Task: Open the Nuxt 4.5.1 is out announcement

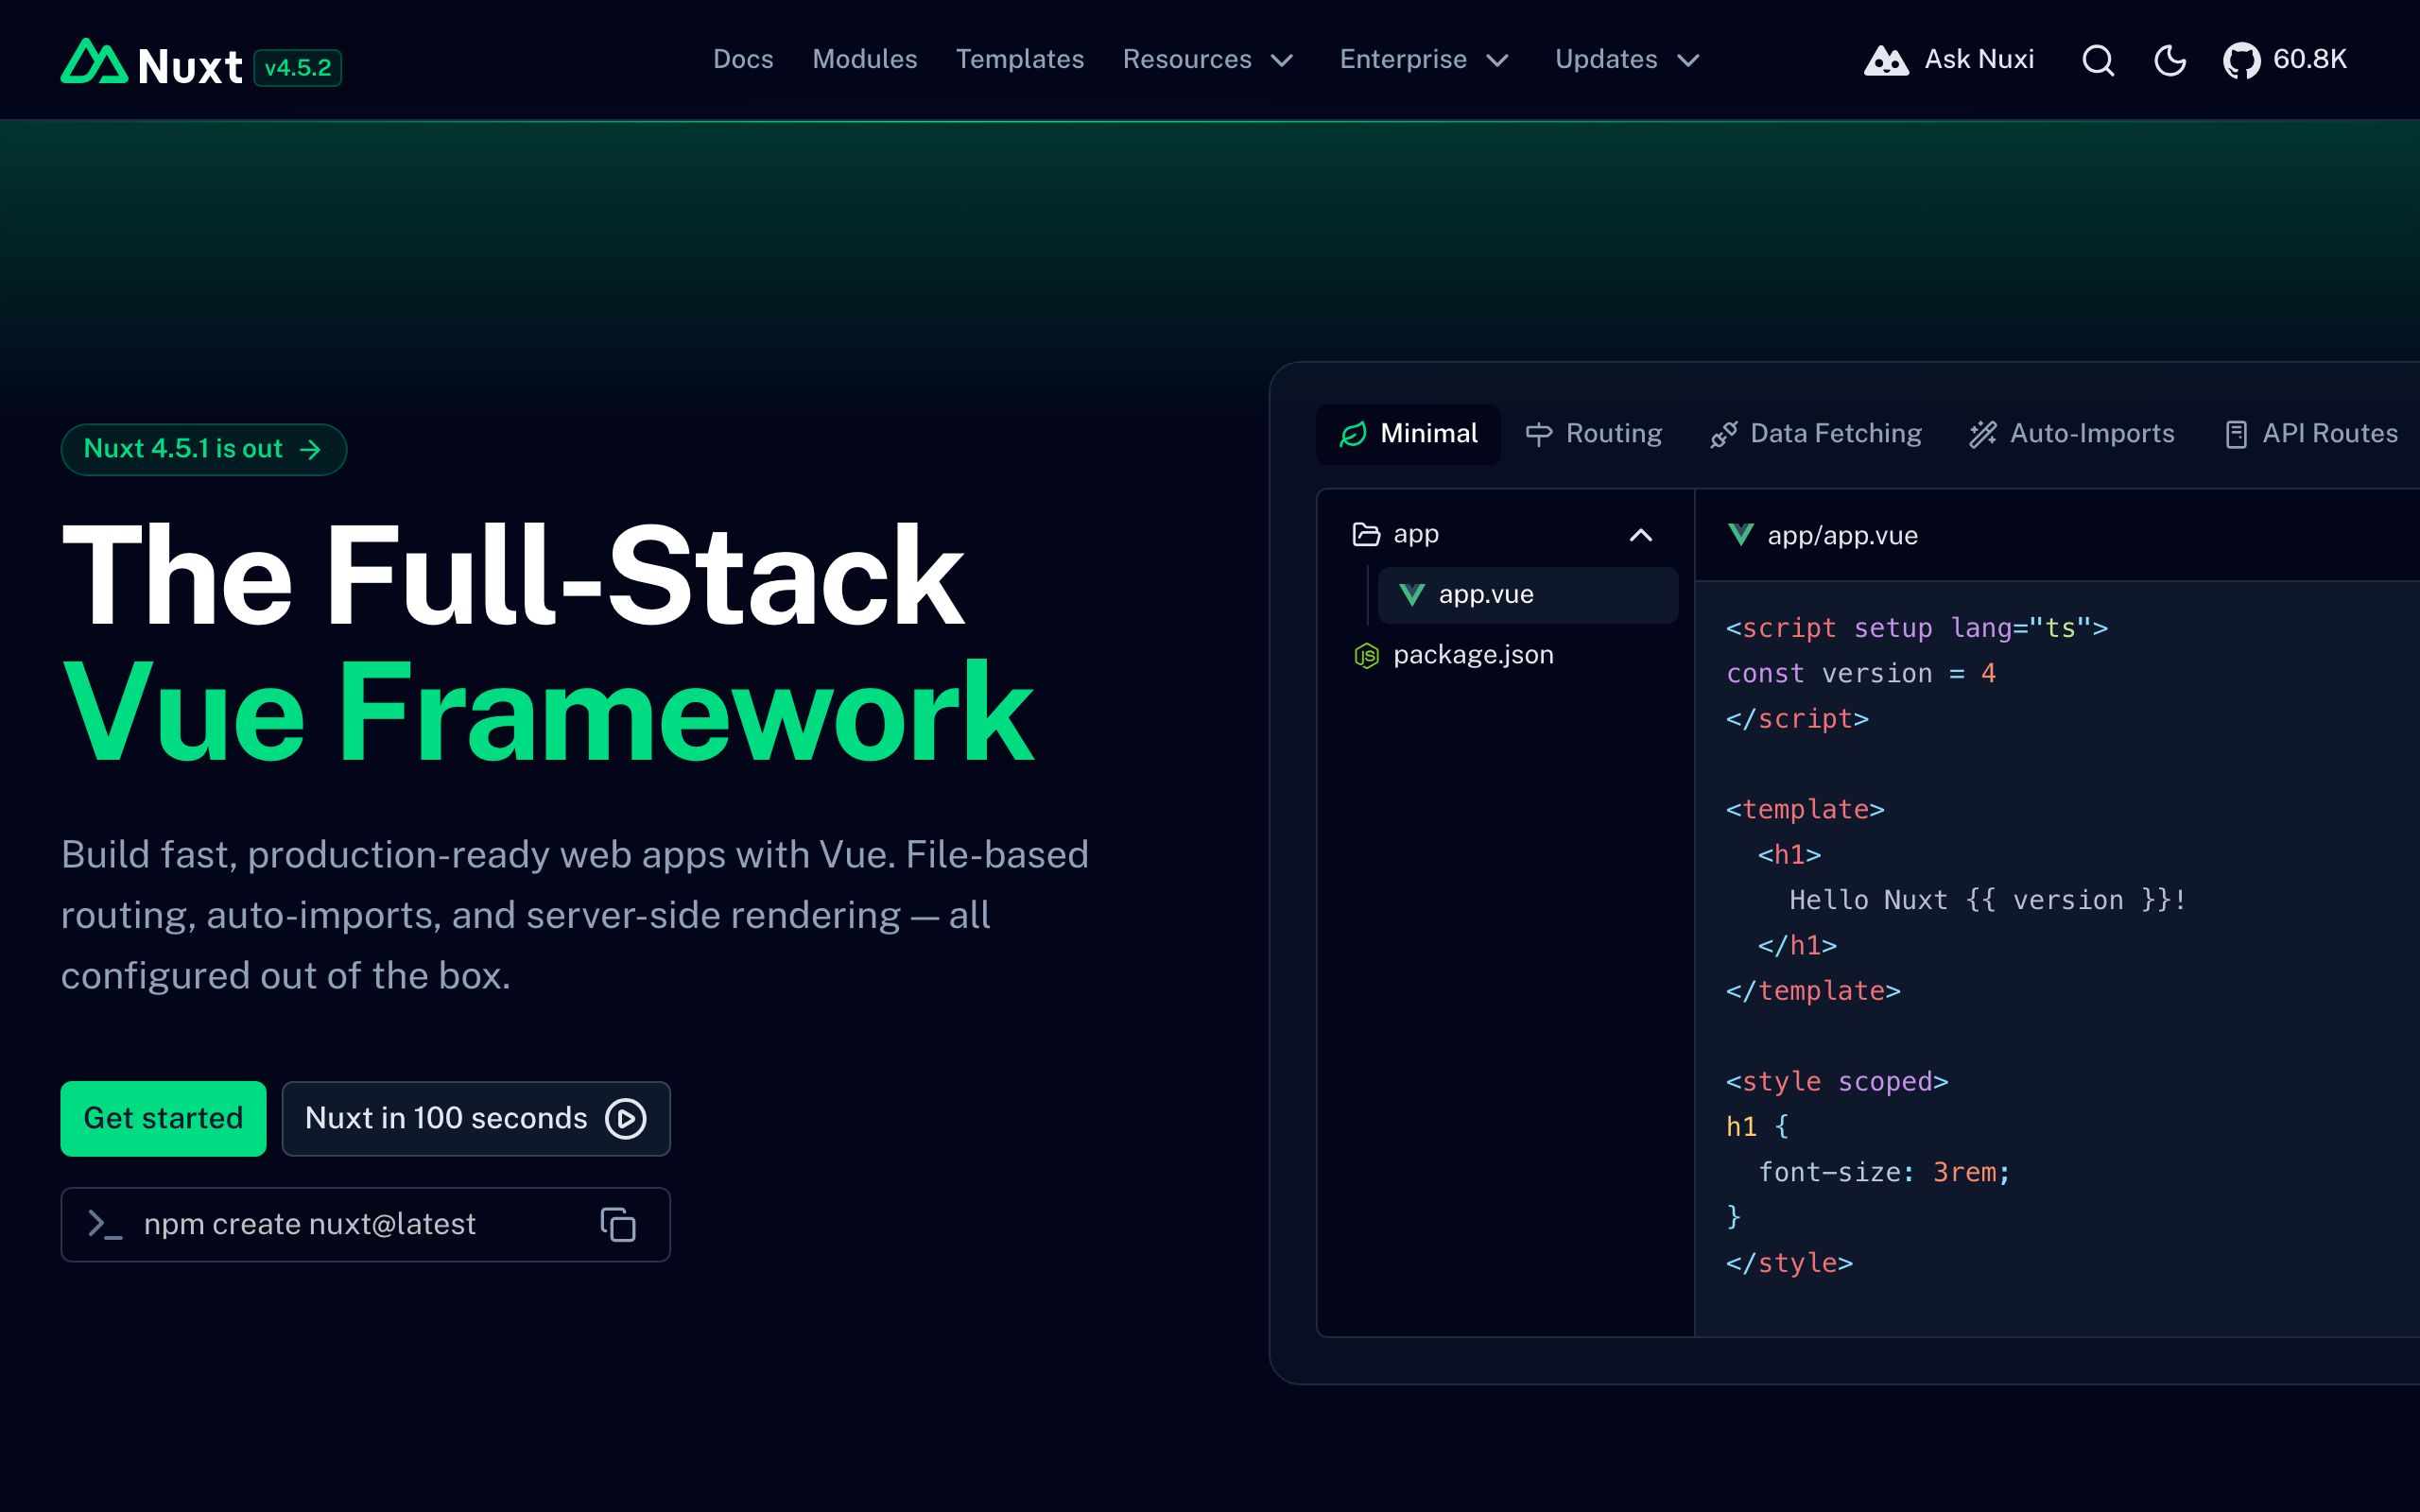Action: pyautogui.click(x=204, y=449)
